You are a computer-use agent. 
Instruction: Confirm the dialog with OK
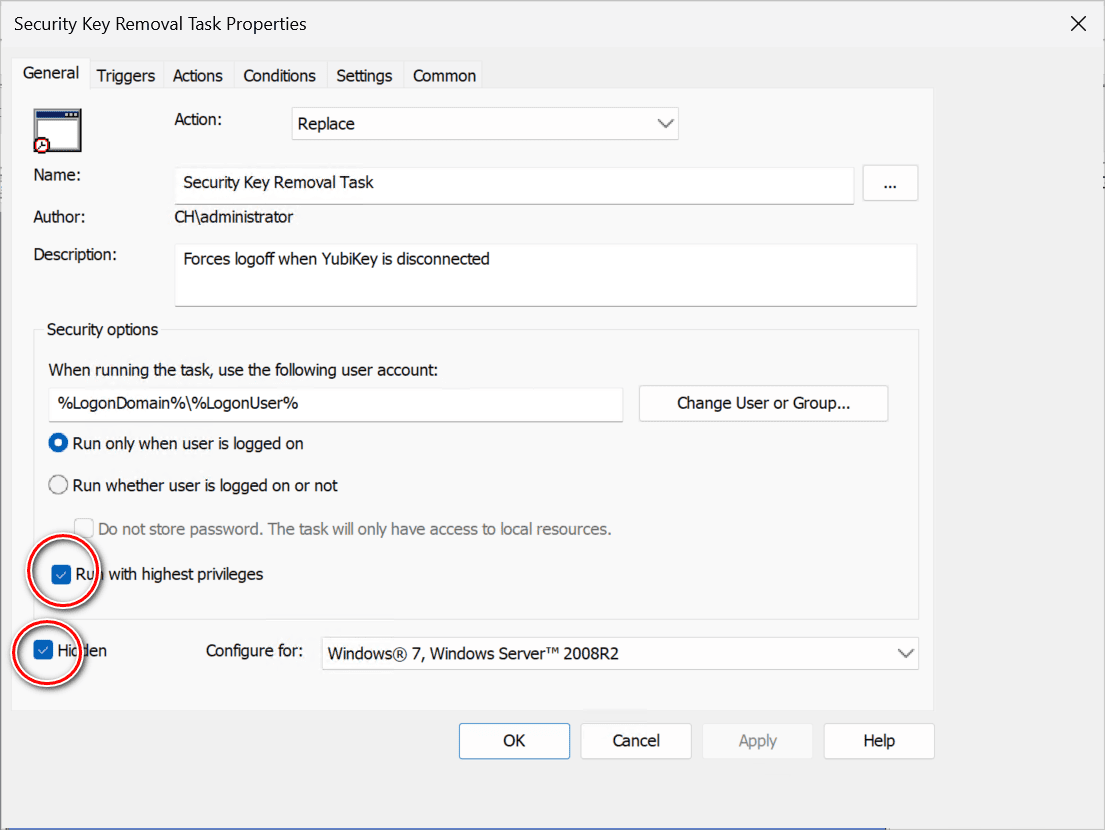(x=514, y=740)
